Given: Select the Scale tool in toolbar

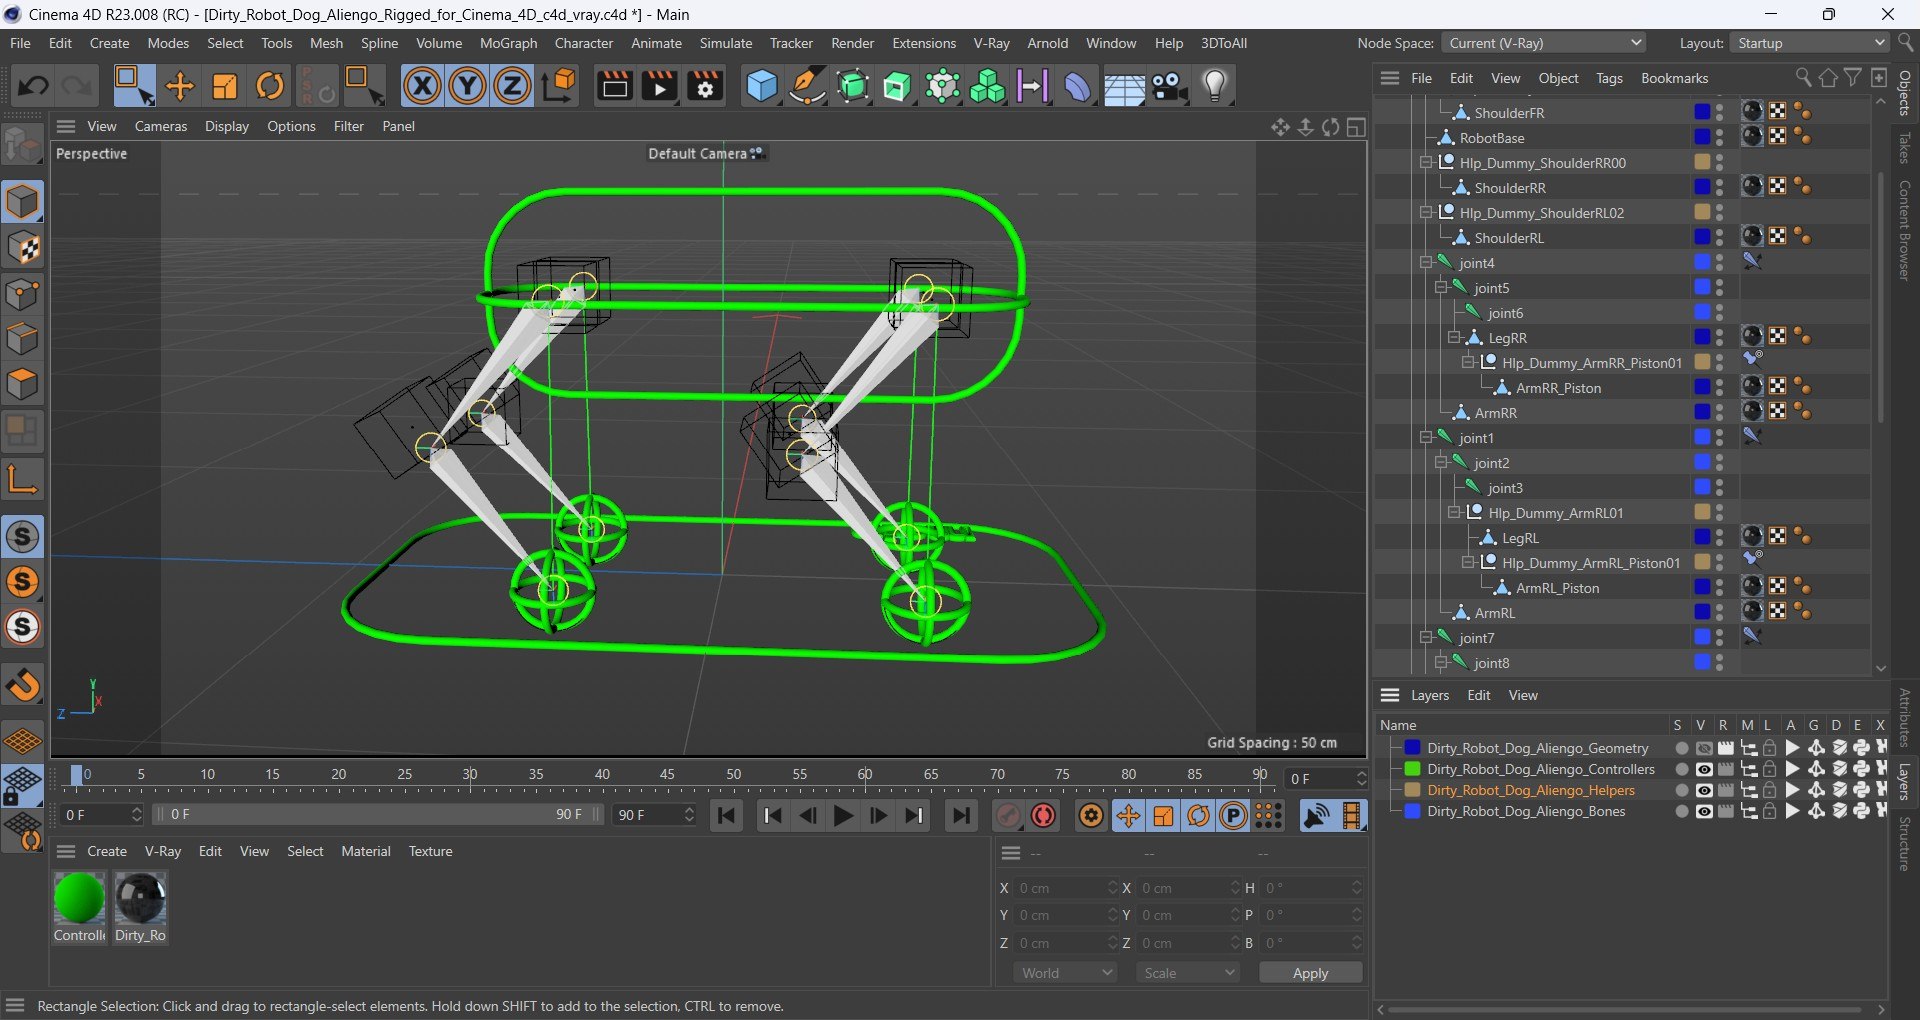Looking at the screenshot, I should 225,87.
